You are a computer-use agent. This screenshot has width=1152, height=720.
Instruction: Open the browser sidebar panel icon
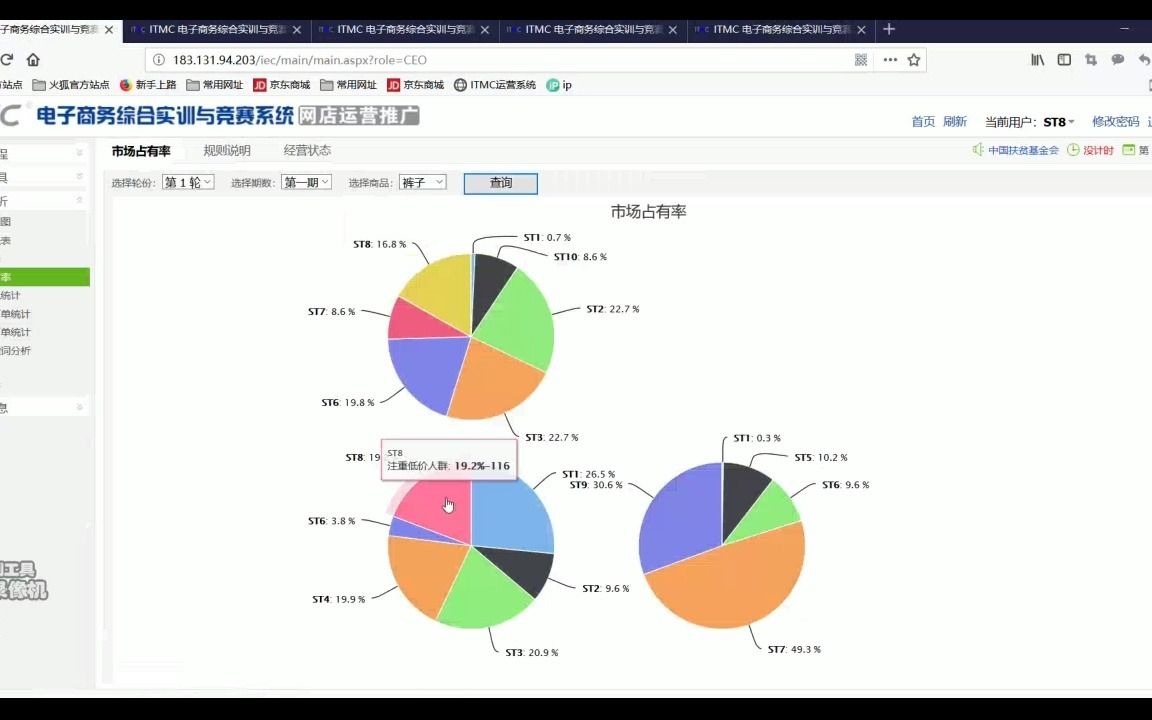[1064, 60]
